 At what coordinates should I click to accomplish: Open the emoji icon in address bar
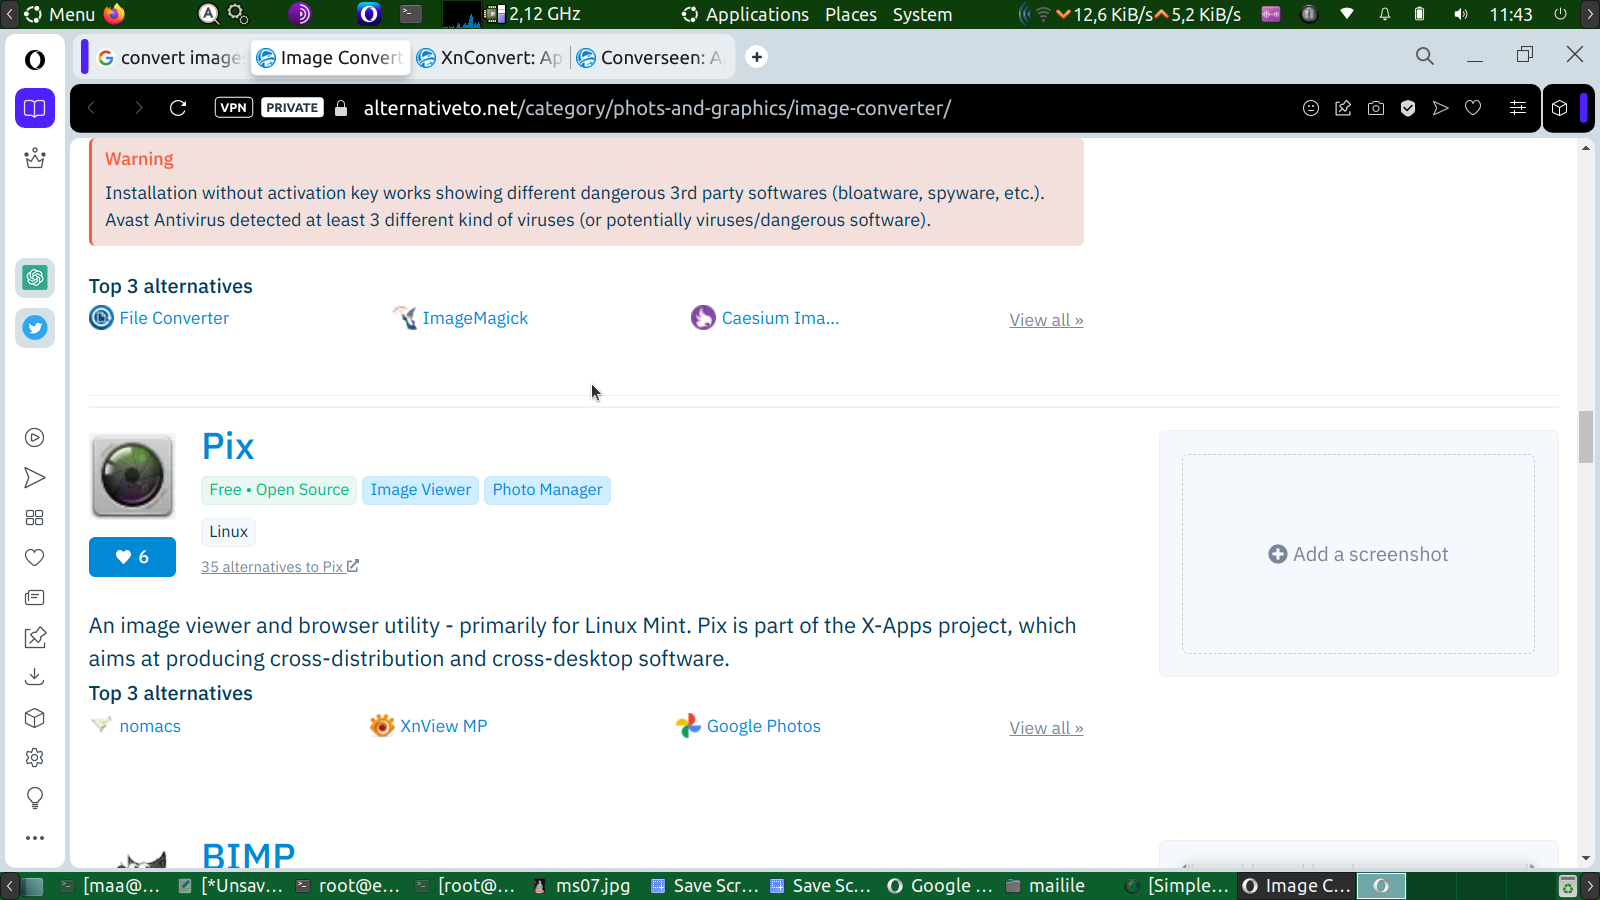pyautogui.click(x=1311, y=108)
